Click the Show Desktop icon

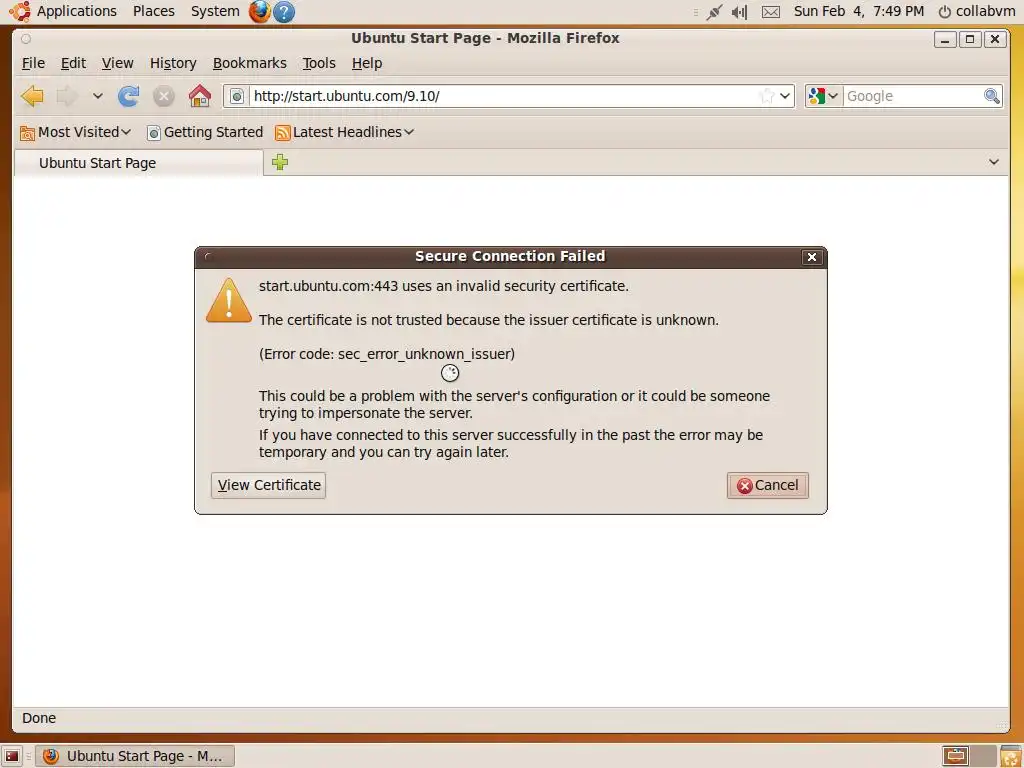[12, 756]
